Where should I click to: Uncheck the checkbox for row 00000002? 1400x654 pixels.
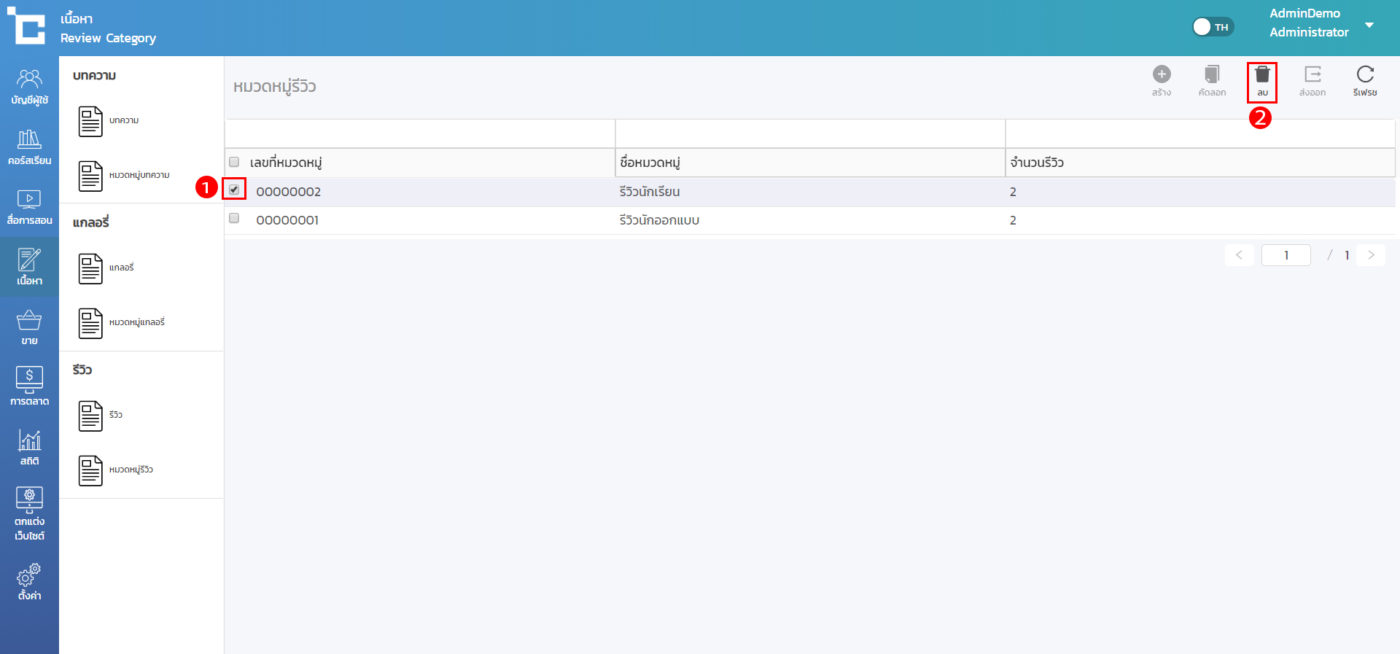pos(234,190)
